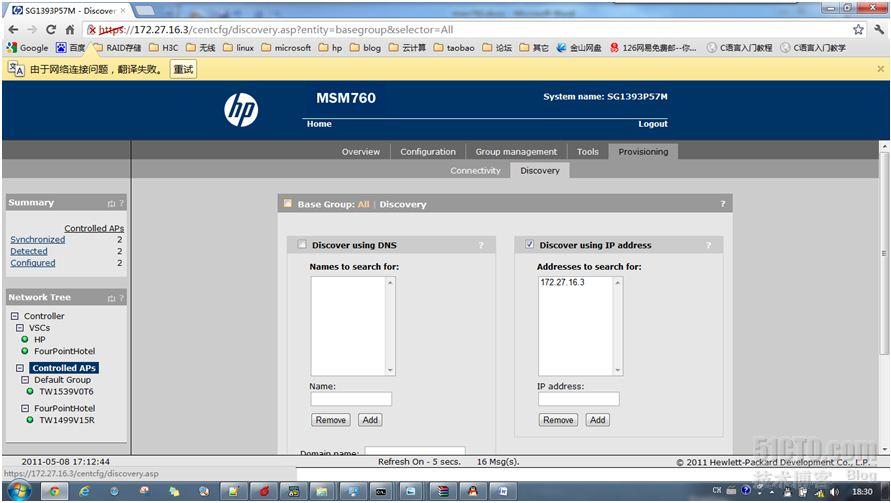Click the browser Back arrow
Viewport: 891px width, 503px height.
pyautogui.click(x=14, y=30)
